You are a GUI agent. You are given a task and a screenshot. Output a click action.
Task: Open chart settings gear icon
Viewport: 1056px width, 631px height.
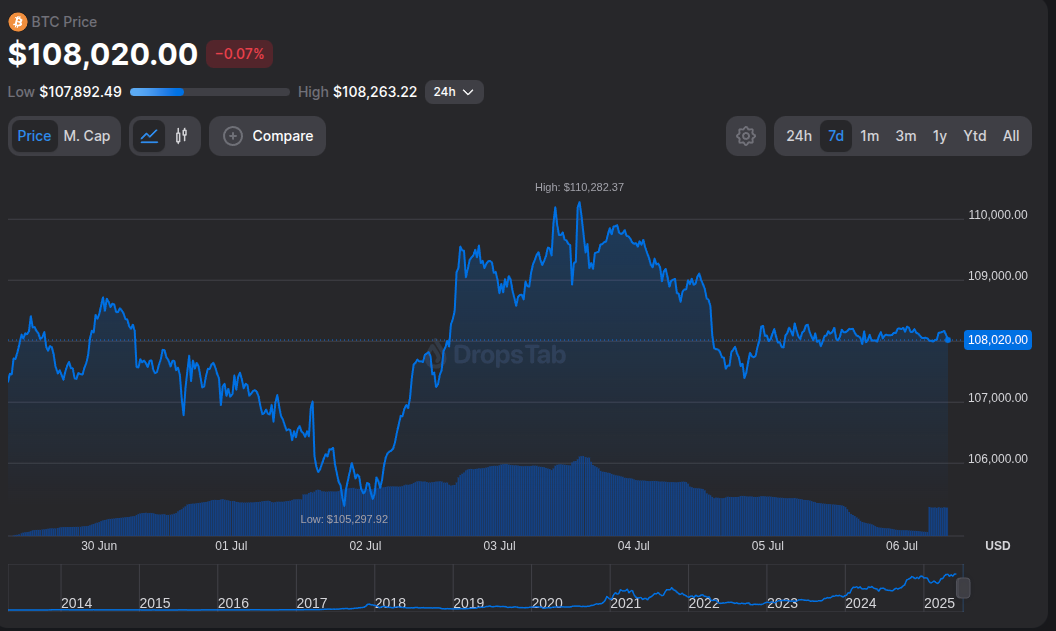point(746,136)
